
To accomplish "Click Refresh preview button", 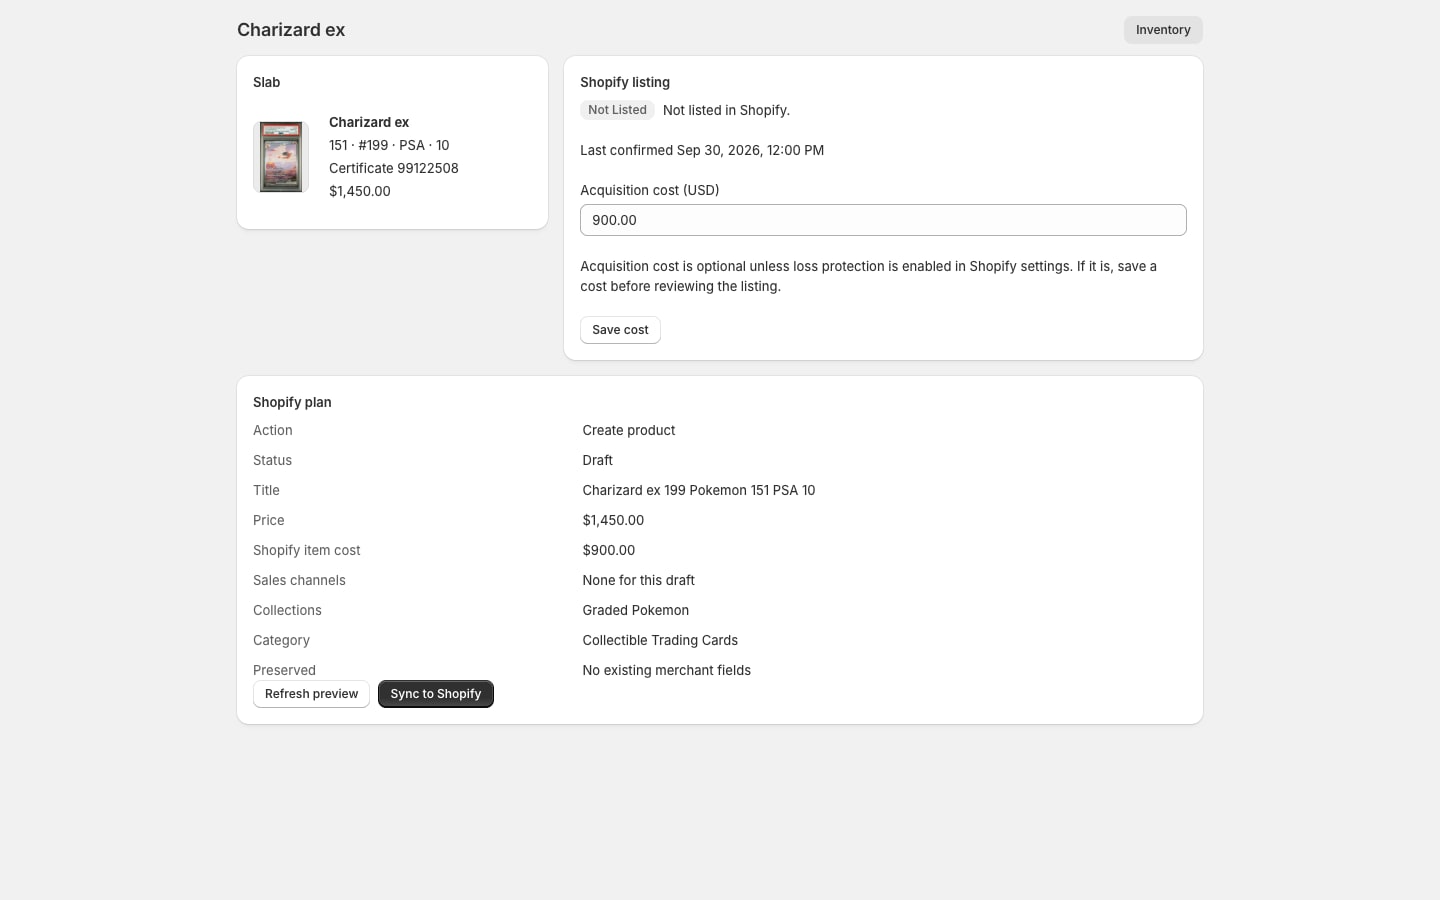I will click(311, 694).
